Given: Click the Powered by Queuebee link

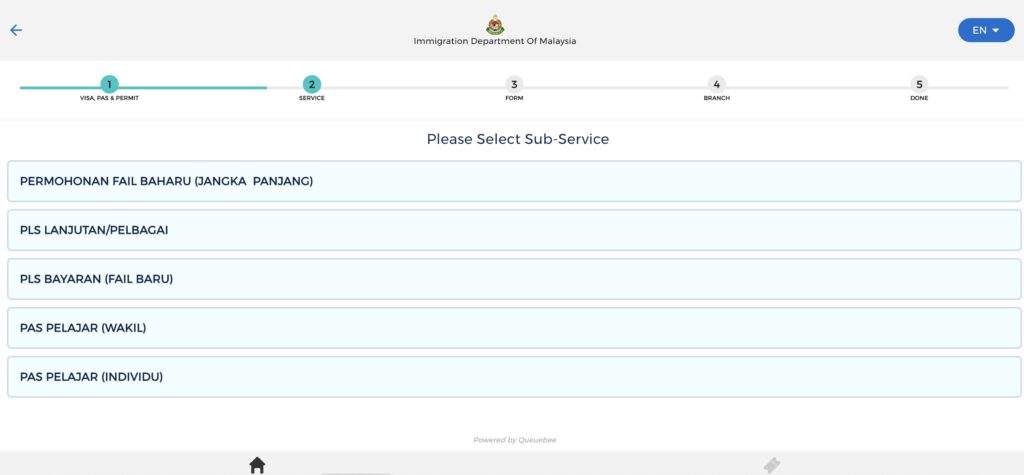Looking at the screenshot, I should (x=515, y=440).
